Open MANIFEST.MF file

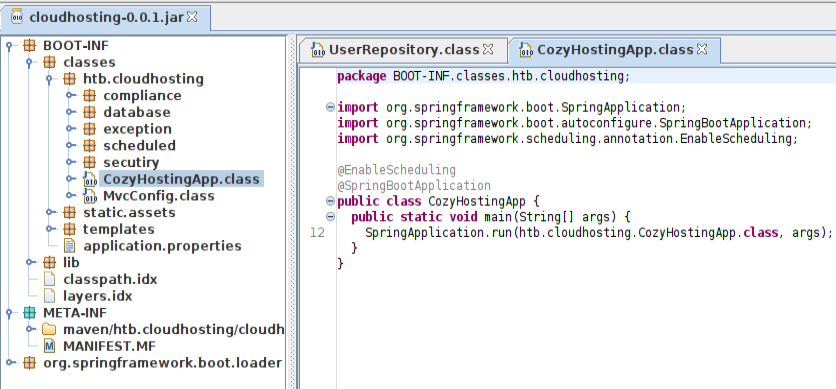pos(109,346)
